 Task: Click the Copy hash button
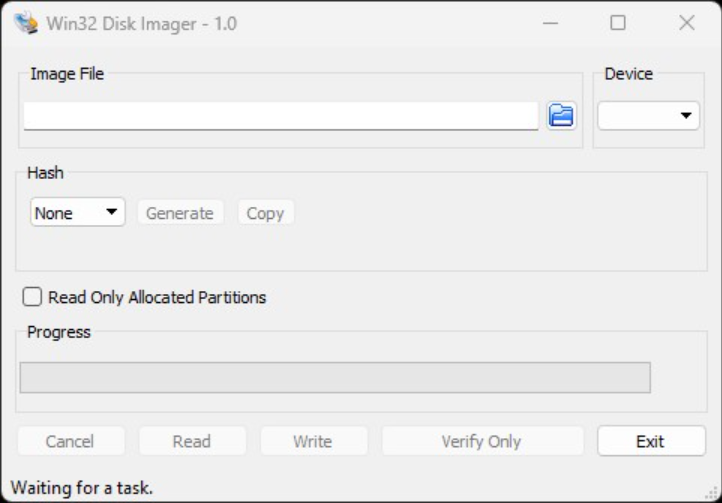click(x=265, y=213)
